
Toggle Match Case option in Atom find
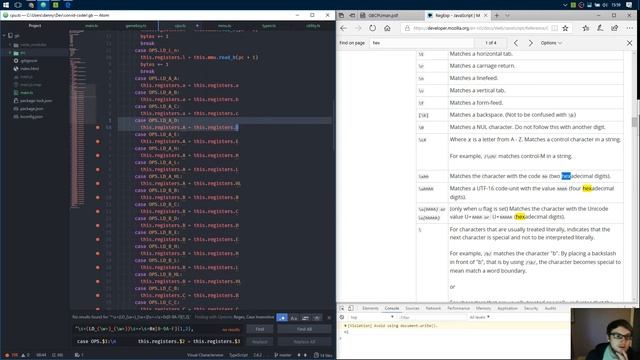pyautogui.click(x=293, y=318)
